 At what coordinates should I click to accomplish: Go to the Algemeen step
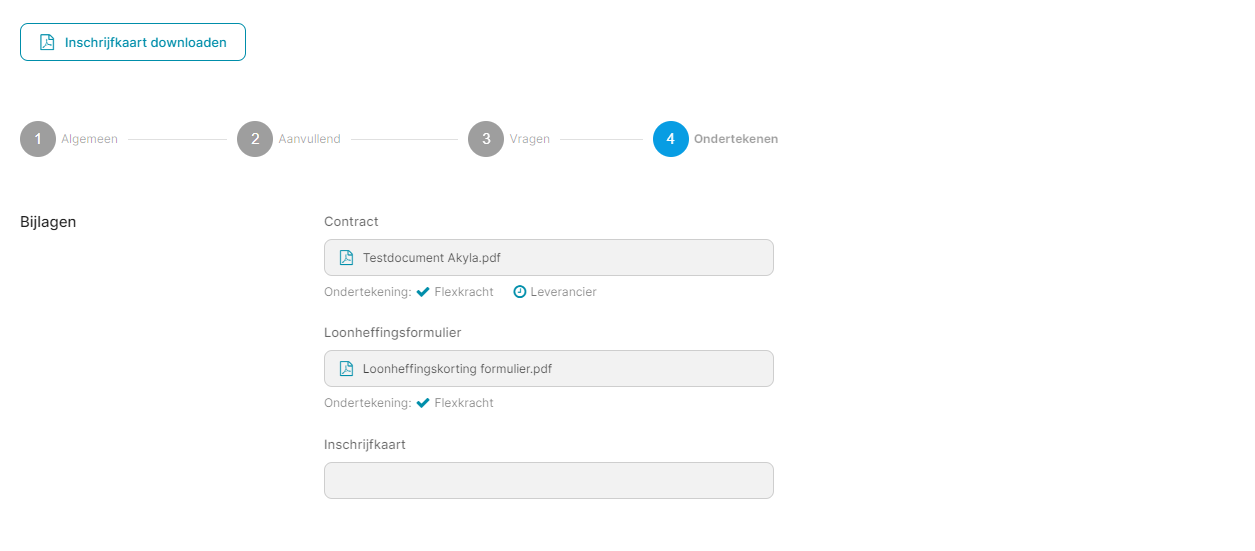(89, 139)
